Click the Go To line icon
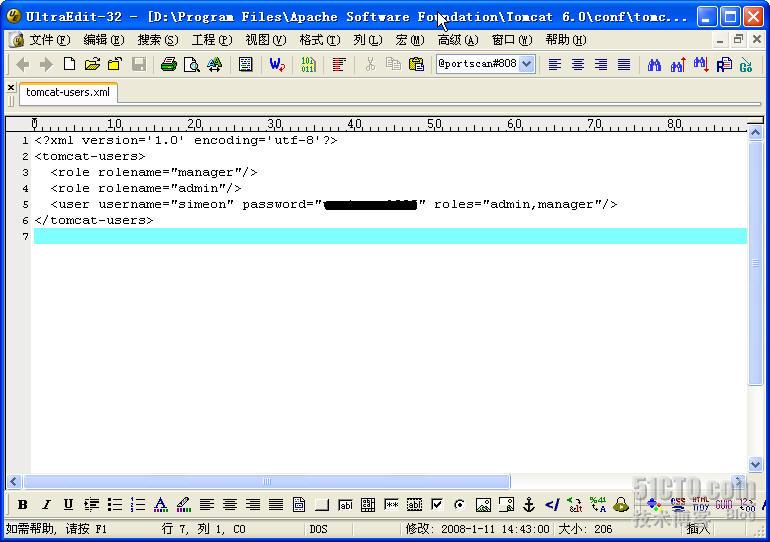The height and width of the screenshot is (542, 770). 746,64
